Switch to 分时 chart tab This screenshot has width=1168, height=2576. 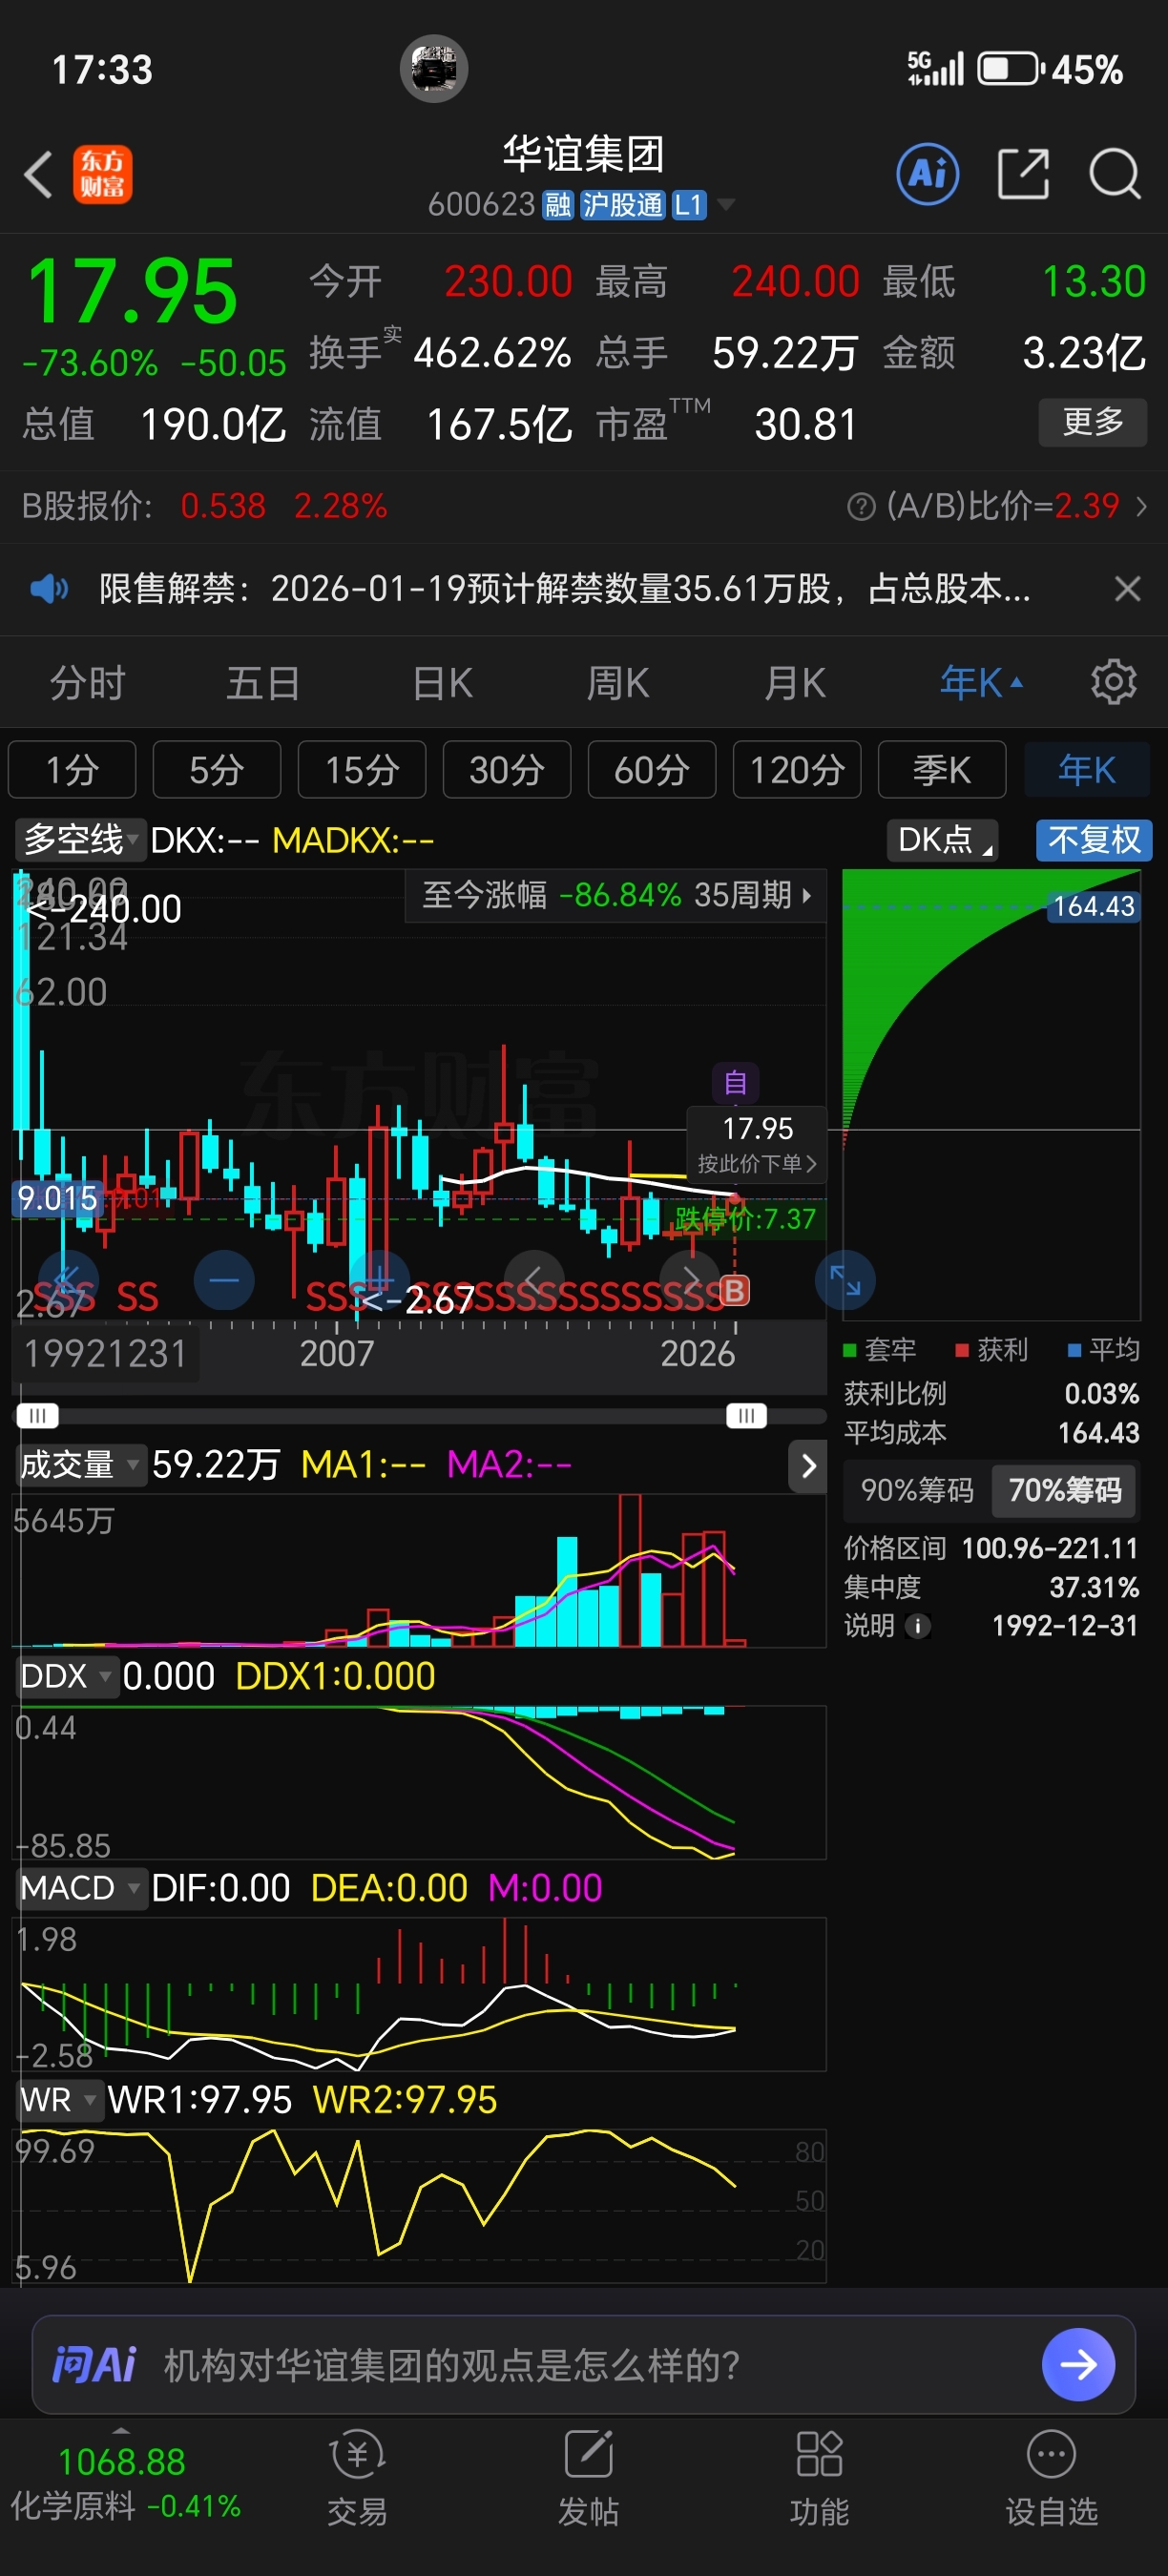click(x=88, y=684)
